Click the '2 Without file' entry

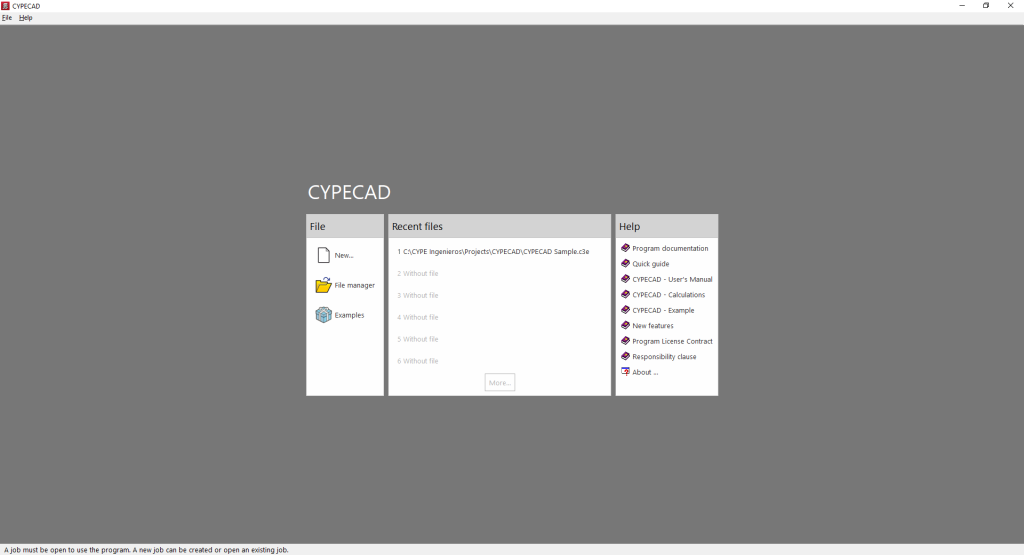[418, 274]
